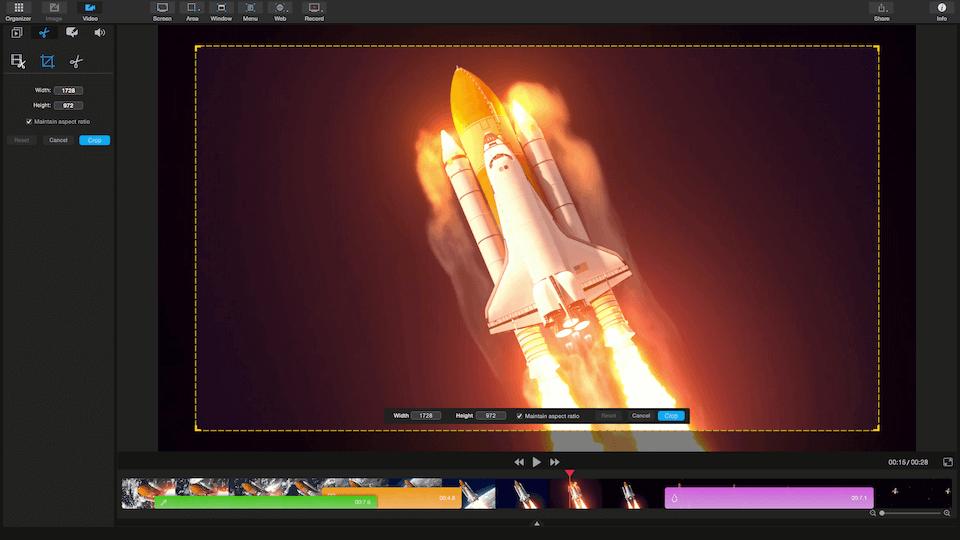This screenshot has height=540, width=960.
Task: Select the orange timeline clip
Action: pos(419,498)
